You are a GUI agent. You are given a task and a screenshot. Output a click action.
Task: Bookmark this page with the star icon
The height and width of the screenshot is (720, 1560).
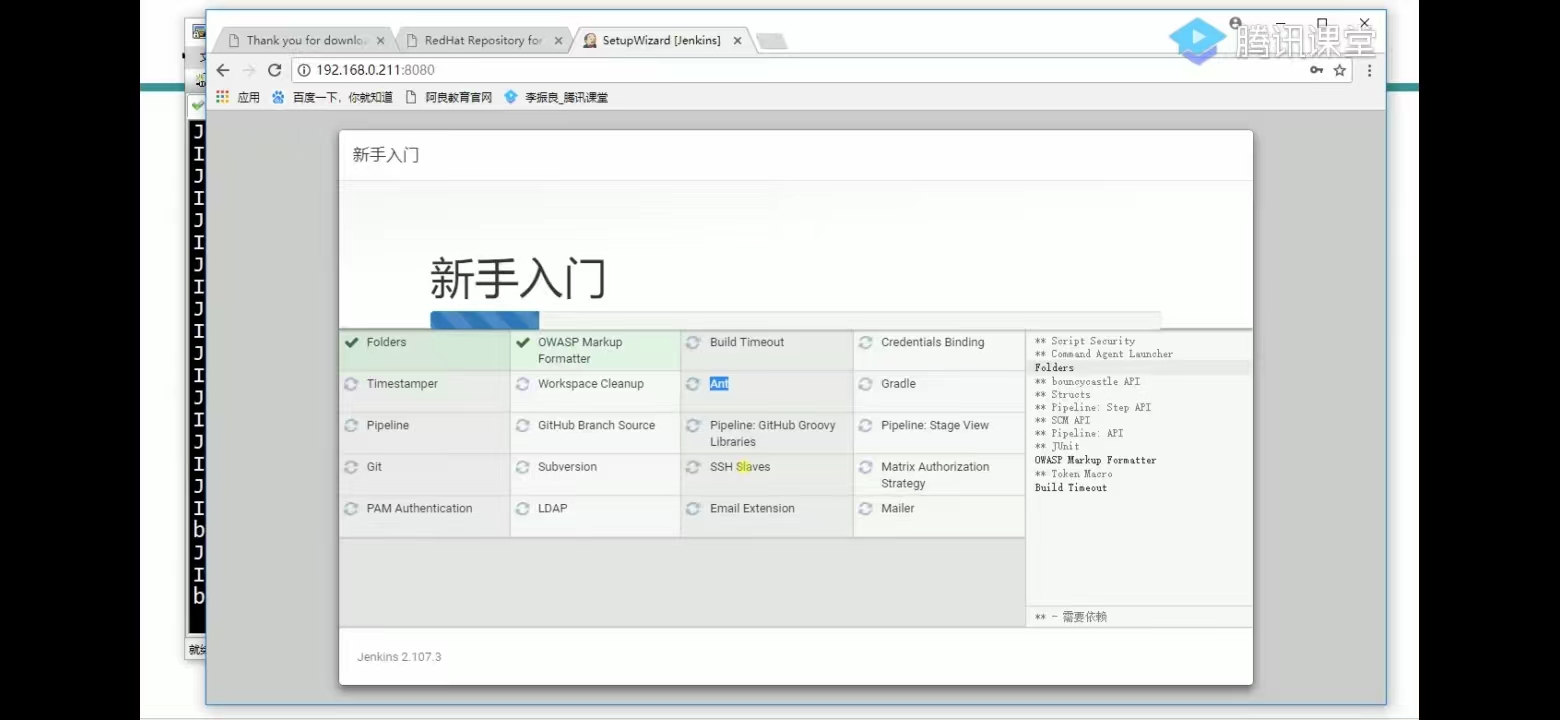[1340, 70]
